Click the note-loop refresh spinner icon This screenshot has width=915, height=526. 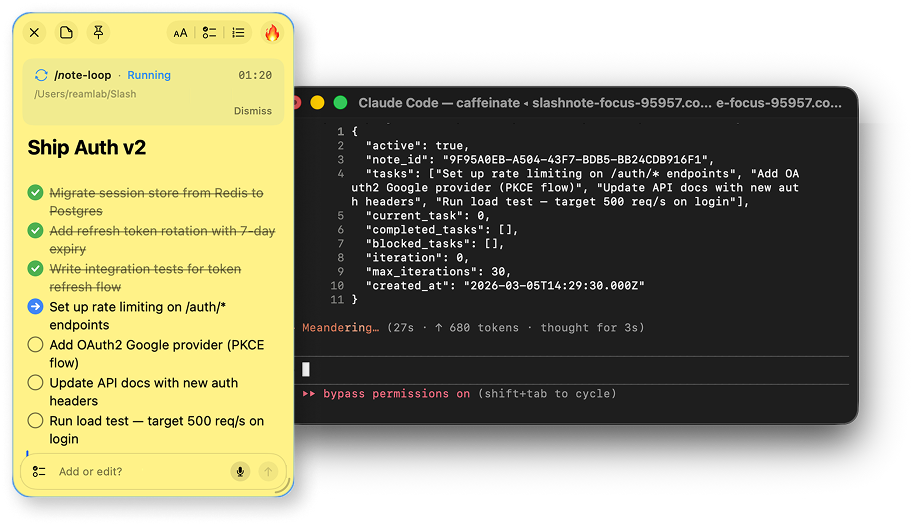[41, 75]
